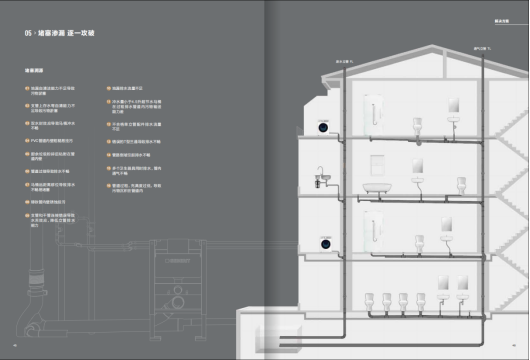Click the right roof vent pipe label
Viewport: 530px width, 360px height.
pyautogui.click(x=482, y=49)
